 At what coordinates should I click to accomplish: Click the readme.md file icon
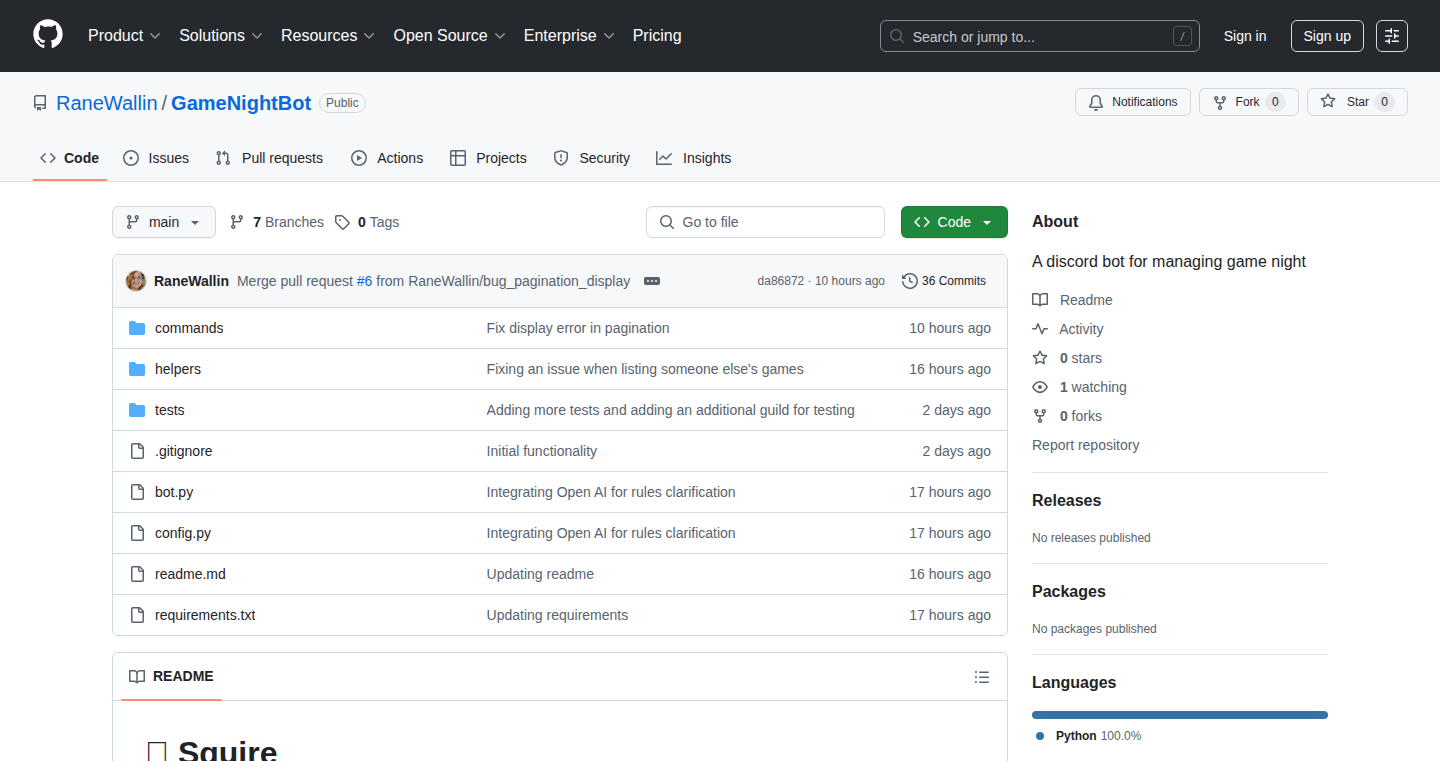137,574
